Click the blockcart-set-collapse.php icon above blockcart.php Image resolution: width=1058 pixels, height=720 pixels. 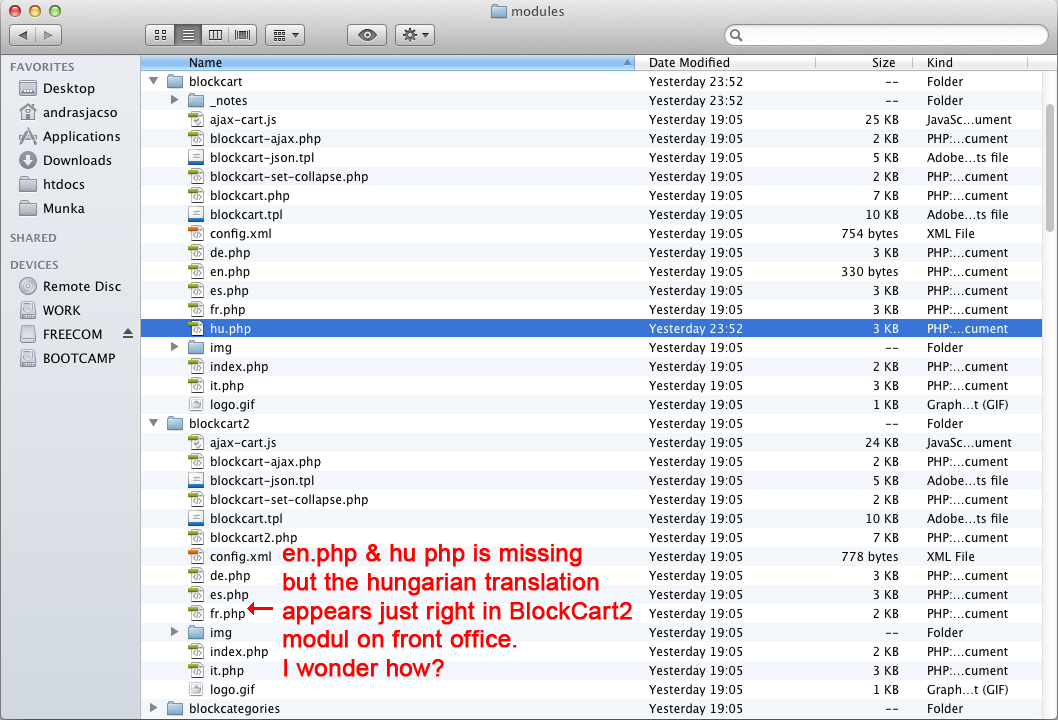click(196, 176)
